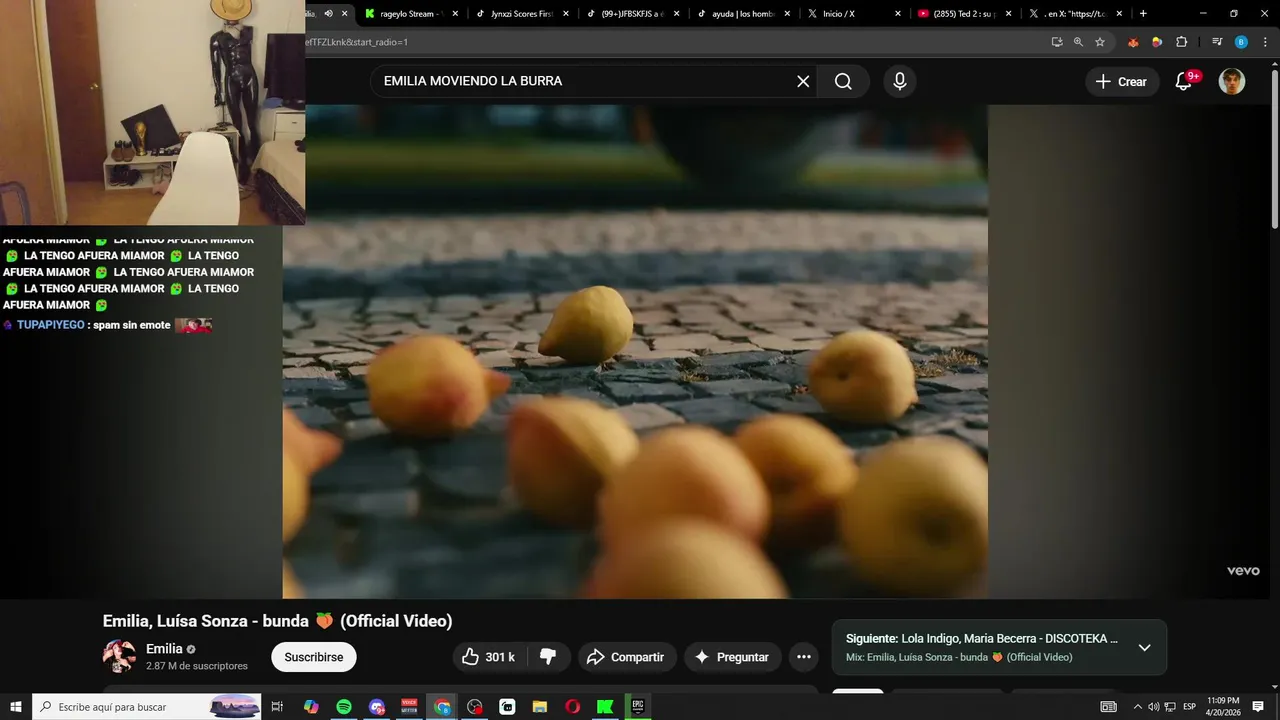Open Copilot from the taskbar

coord(311,707)
